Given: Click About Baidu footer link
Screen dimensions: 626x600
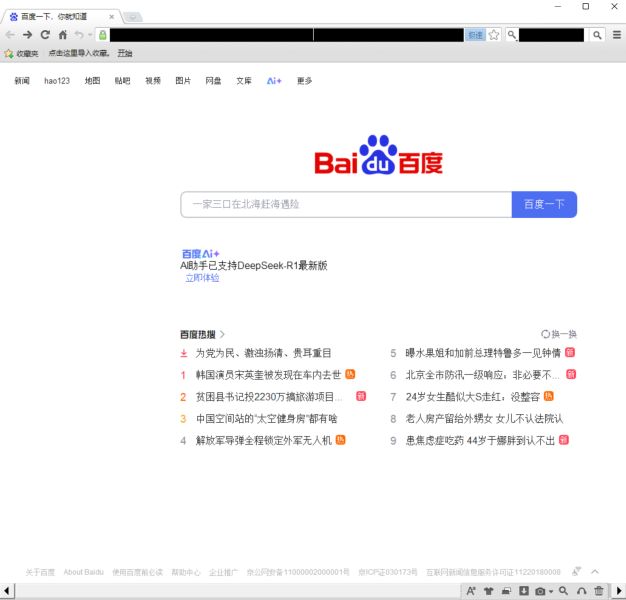Looking at the screenshot, I should tap(83, 572).
